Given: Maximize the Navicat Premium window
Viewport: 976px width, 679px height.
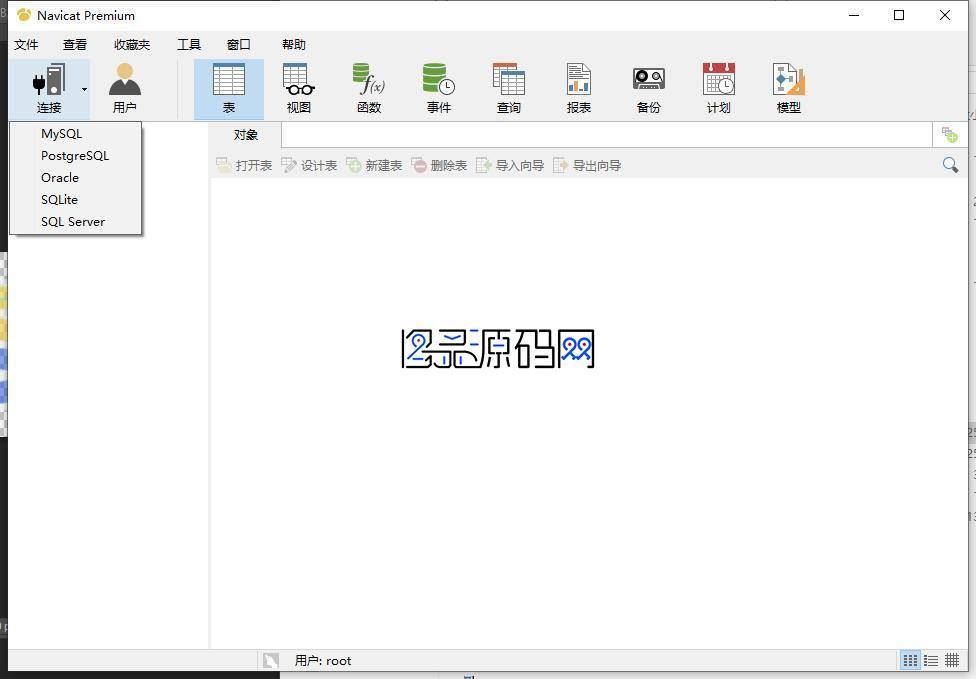Looking at the screenshot, I should point(899,15).
